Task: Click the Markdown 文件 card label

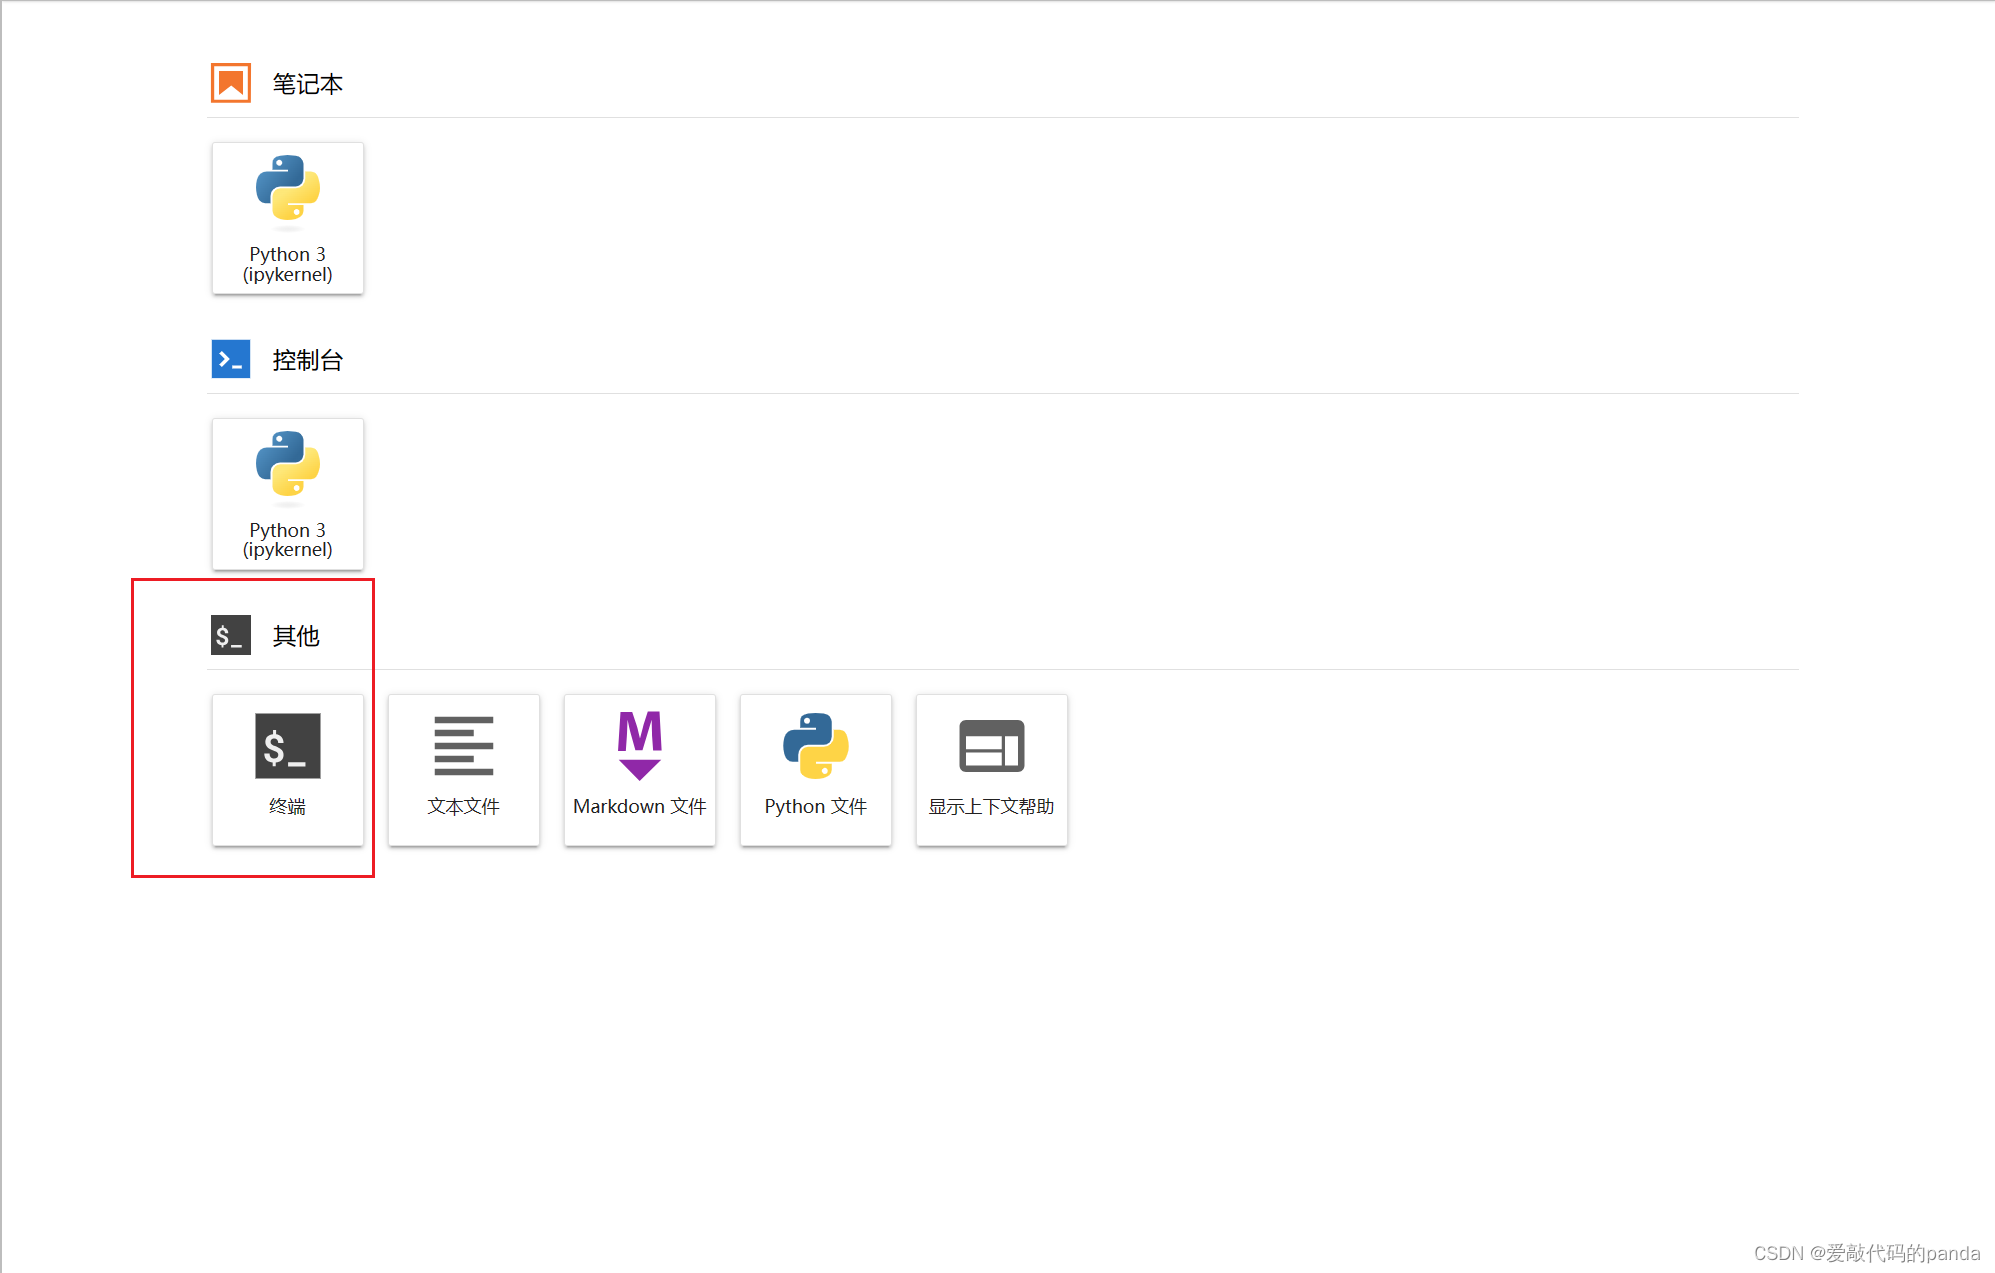Action: (640, 806)
